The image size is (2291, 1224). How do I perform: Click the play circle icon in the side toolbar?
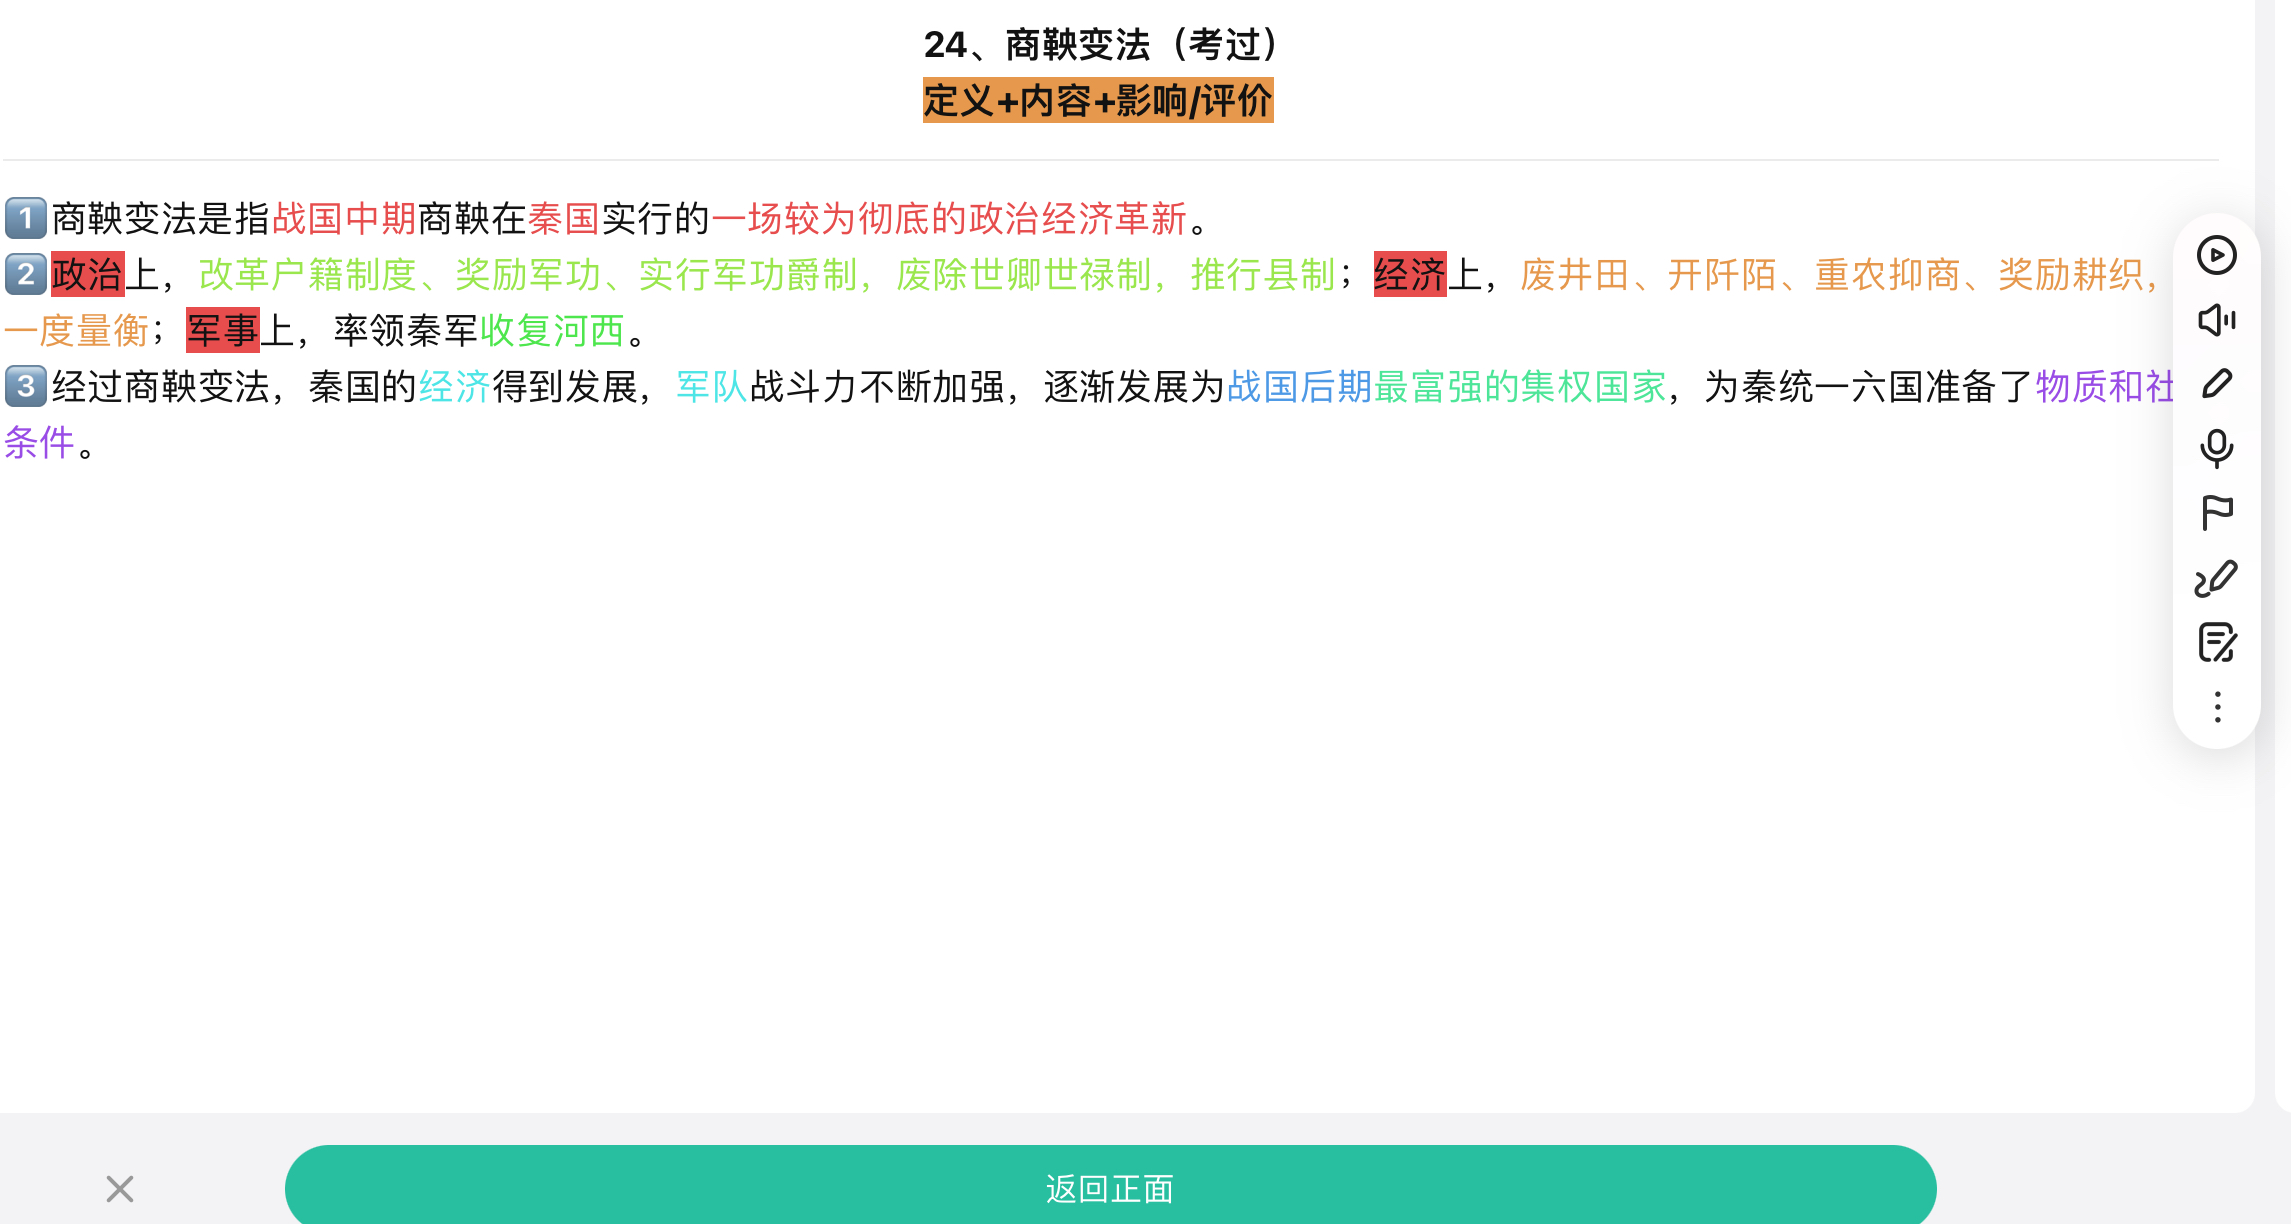coord(2216,255)
